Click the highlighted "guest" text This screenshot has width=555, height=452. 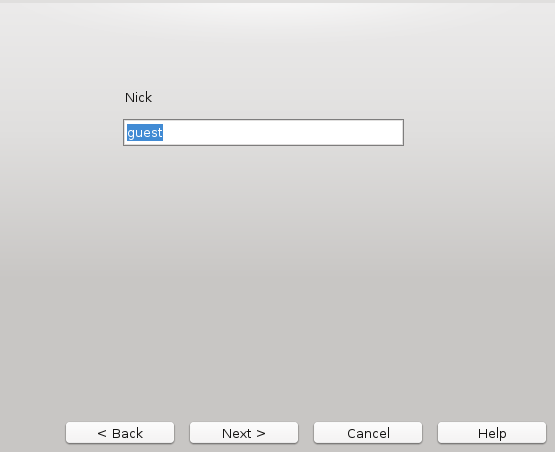145,132
